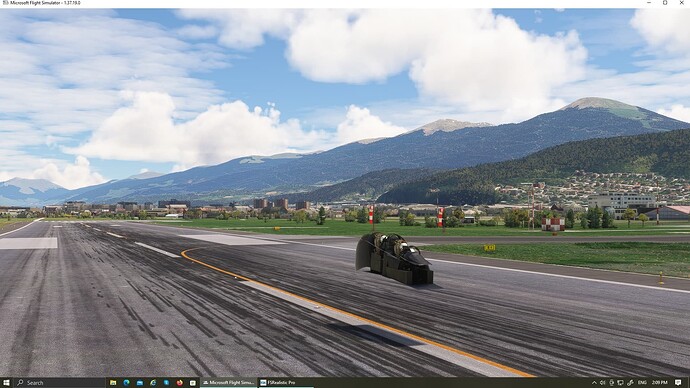Viewport: 690px width, 388px height.
Task: Open the Mail app in the taskbar
Action: coord(140,383)
